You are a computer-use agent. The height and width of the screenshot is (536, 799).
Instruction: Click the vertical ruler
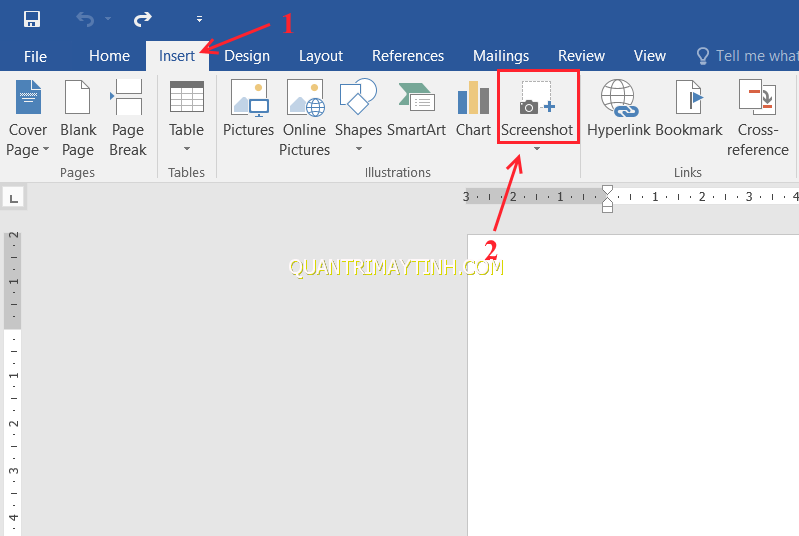pyautogui.click(x=13, y=383)
